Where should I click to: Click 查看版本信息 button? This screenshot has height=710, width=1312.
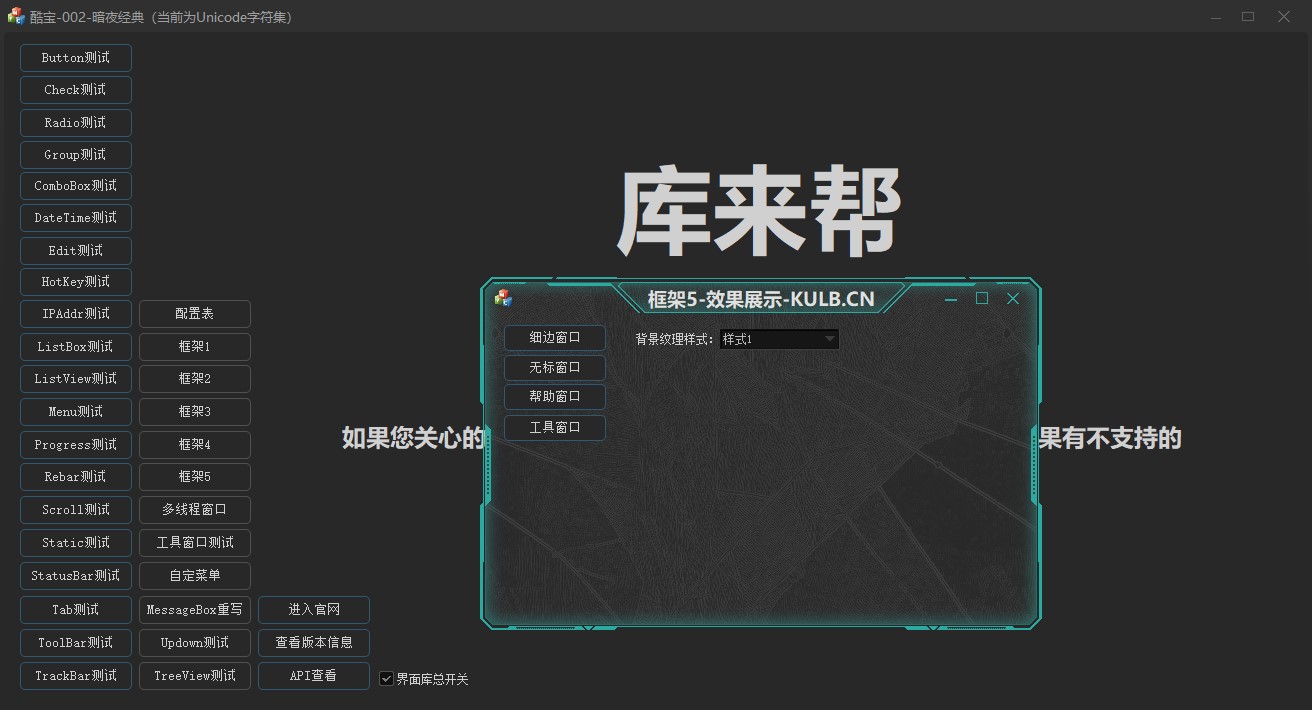(314, 643)
